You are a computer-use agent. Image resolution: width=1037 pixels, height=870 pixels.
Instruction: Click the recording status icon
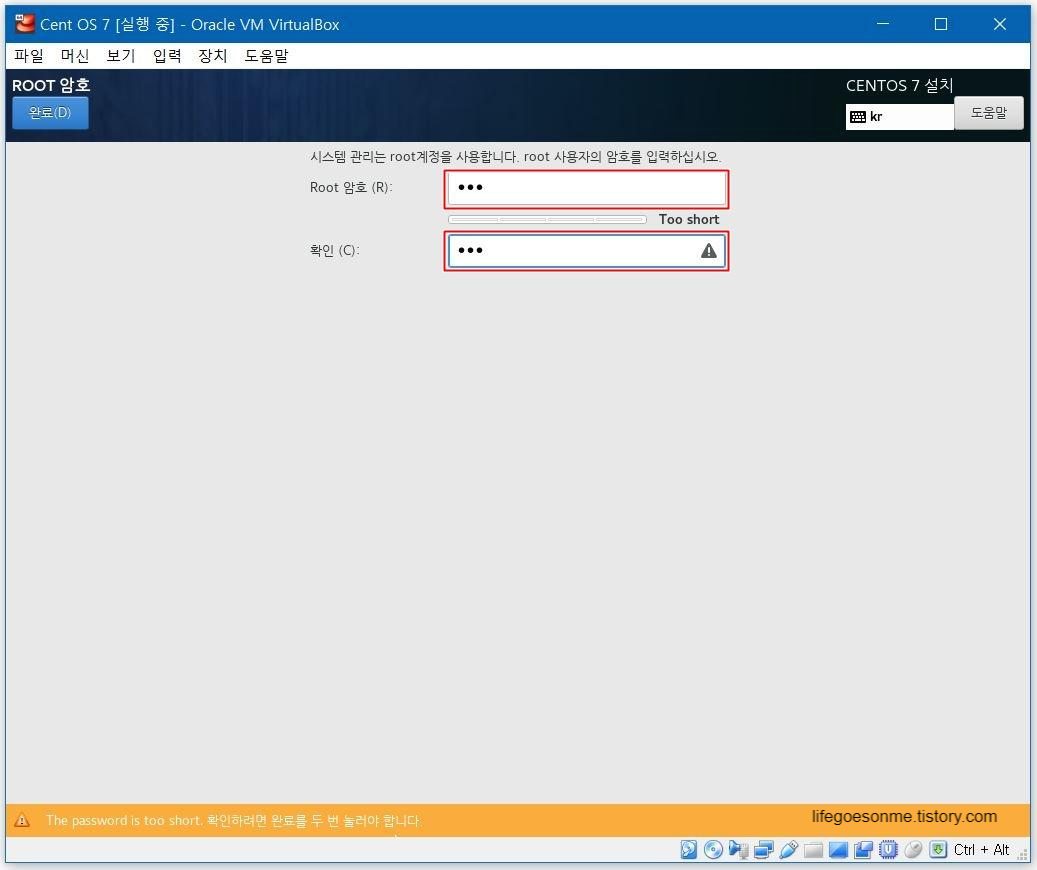tap(863, 849)
